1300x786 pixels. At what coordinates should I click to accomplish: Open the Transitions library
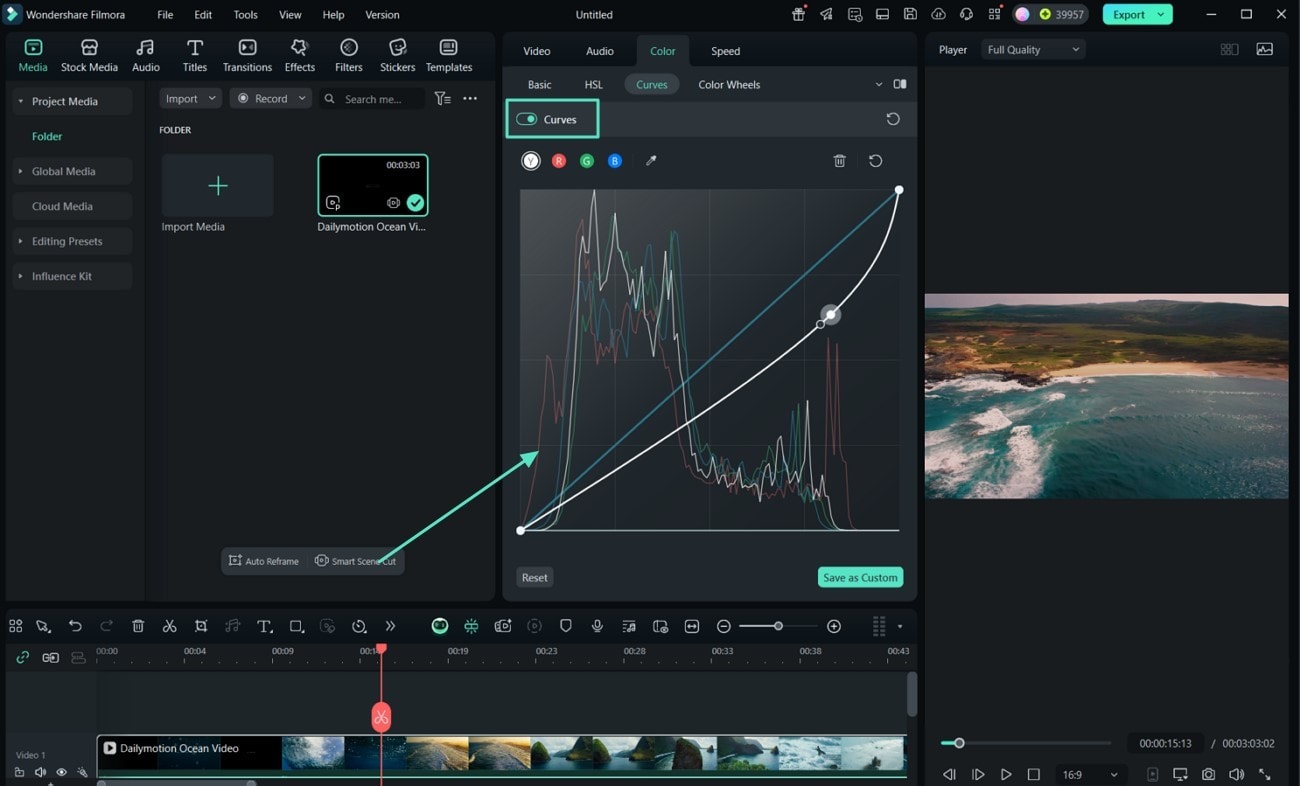[247, 56]
